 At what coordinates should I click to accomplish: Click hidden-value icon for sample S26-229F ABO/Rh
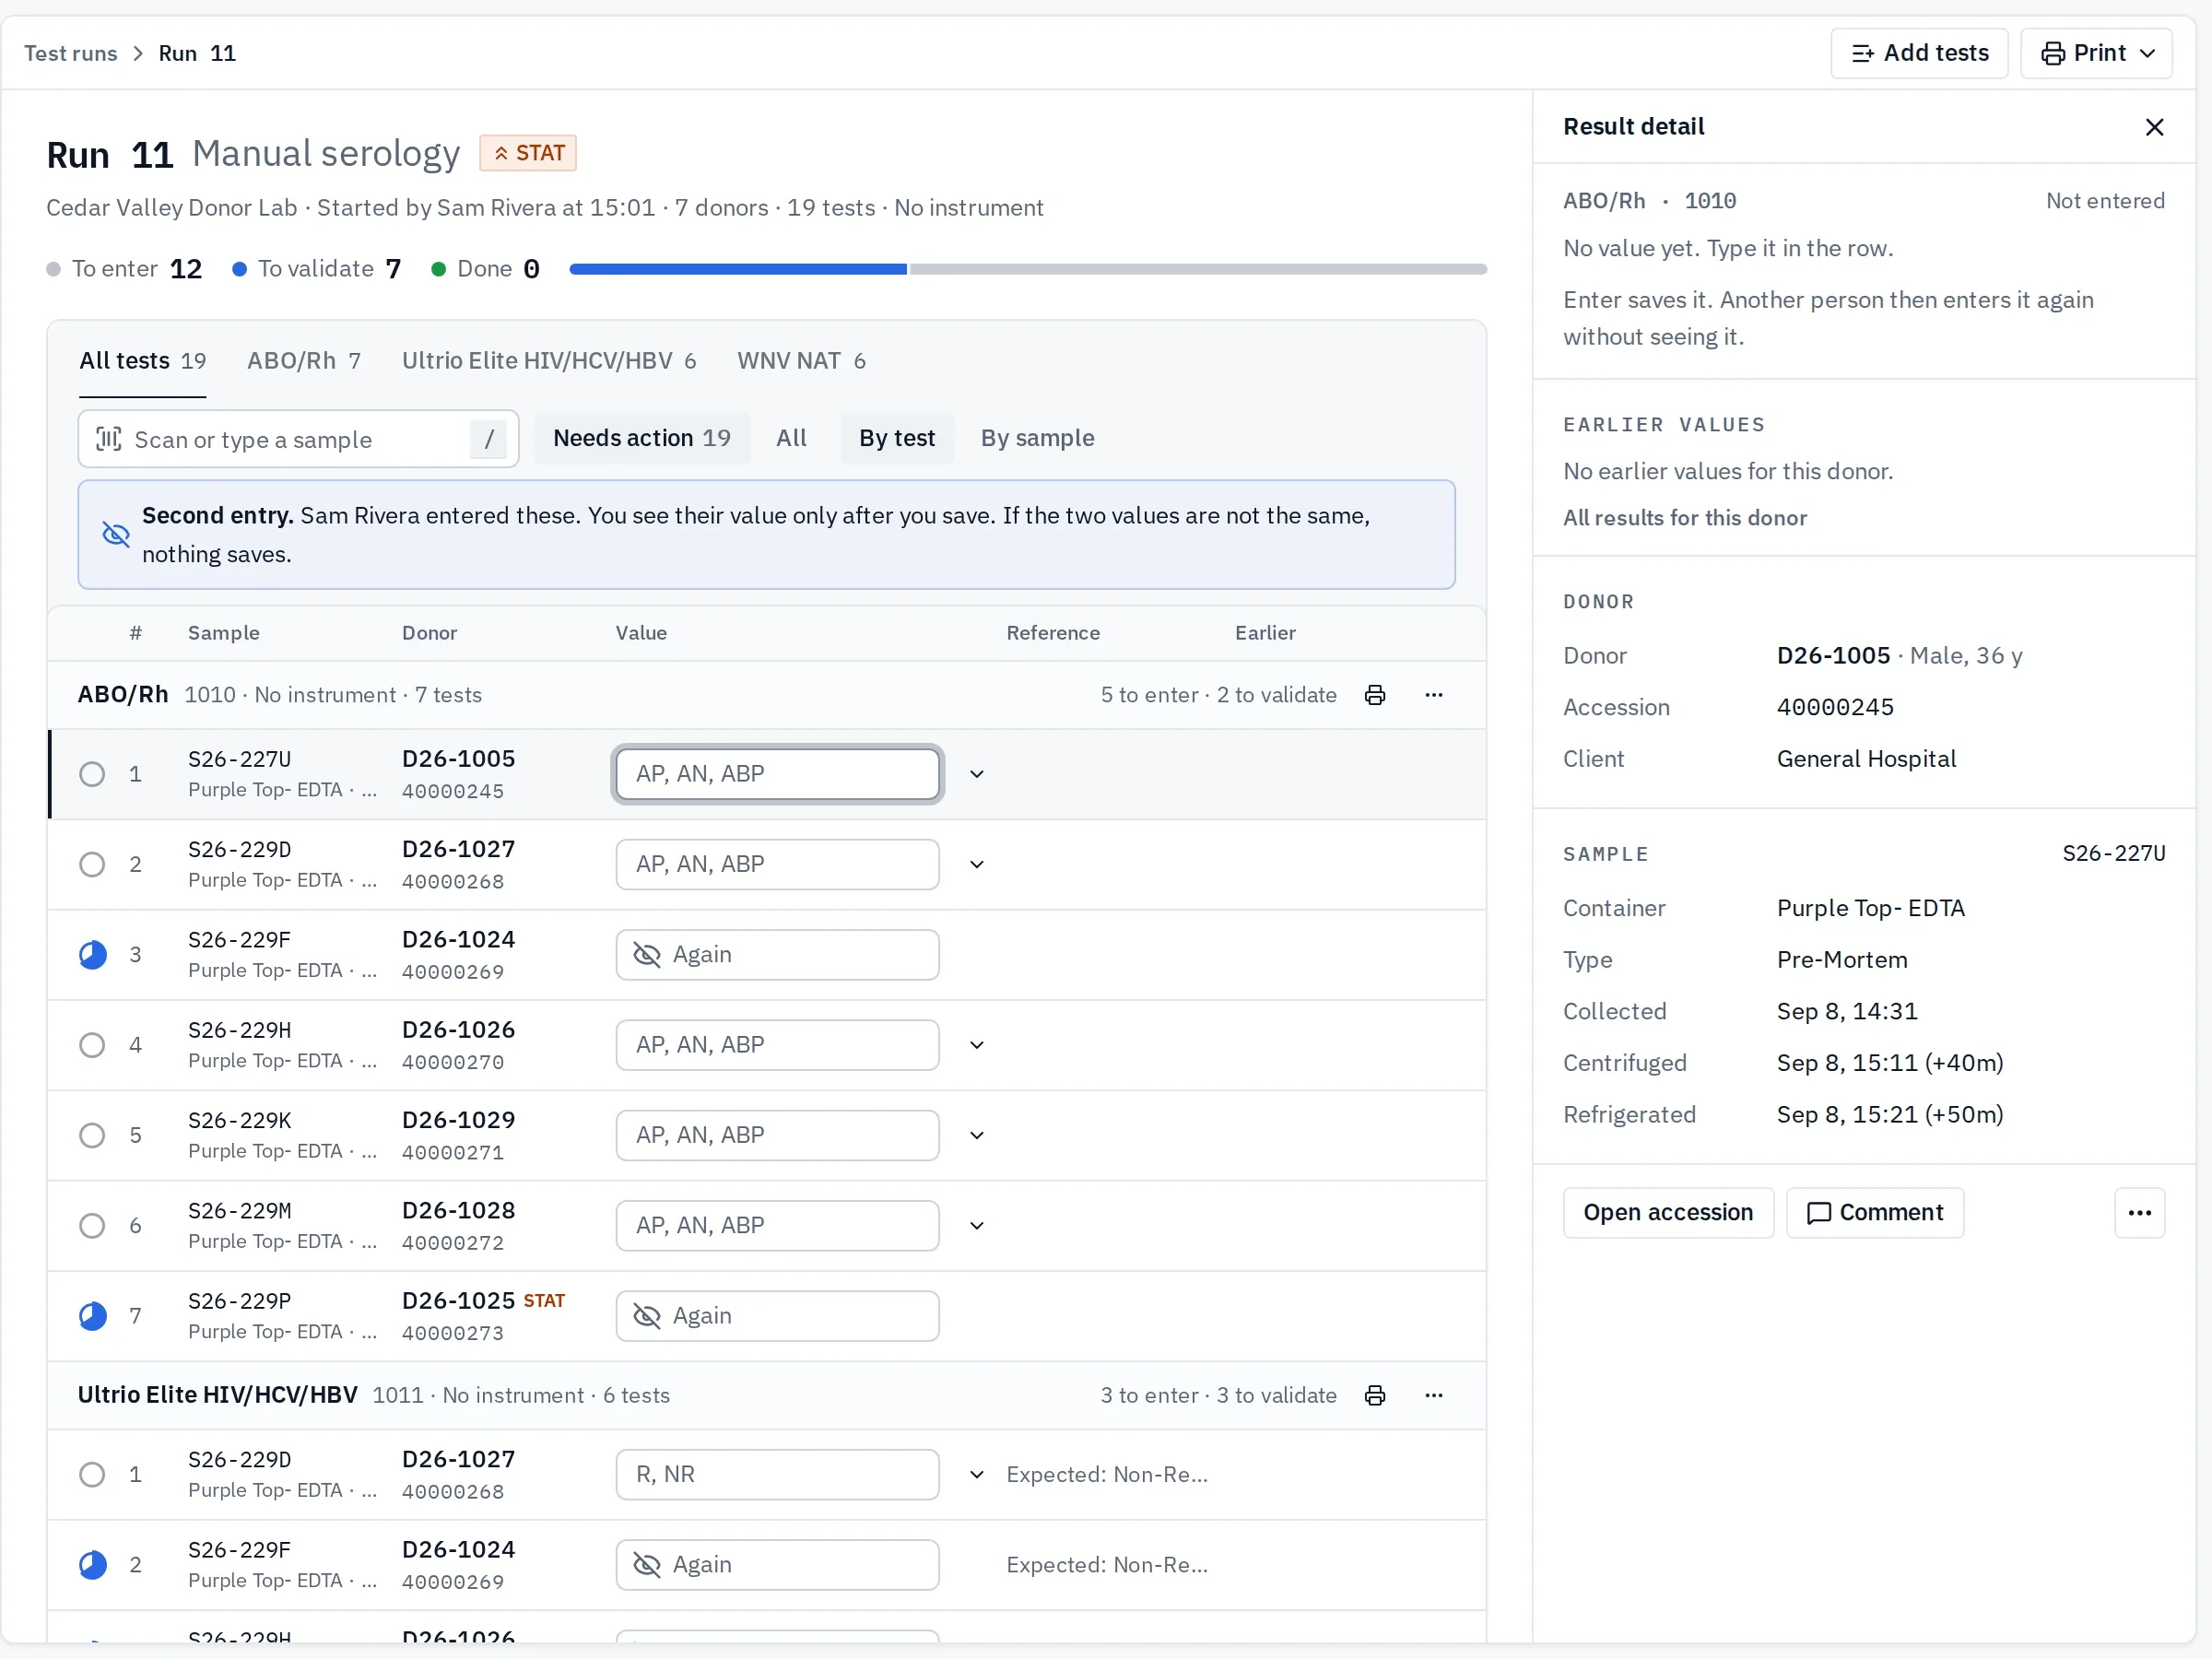tap(647, 955)
